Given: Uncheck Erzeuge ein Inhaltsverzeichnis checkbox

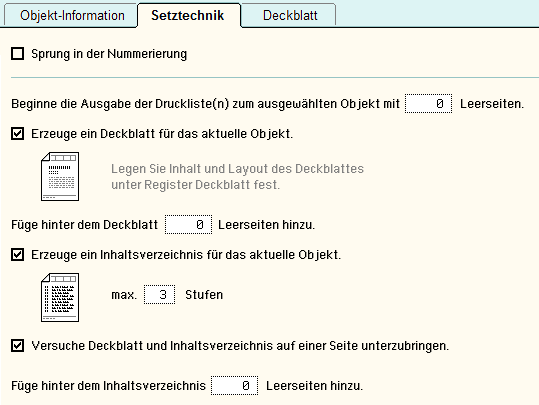Looking at the screenshot, I should click(x=18, y=254).
